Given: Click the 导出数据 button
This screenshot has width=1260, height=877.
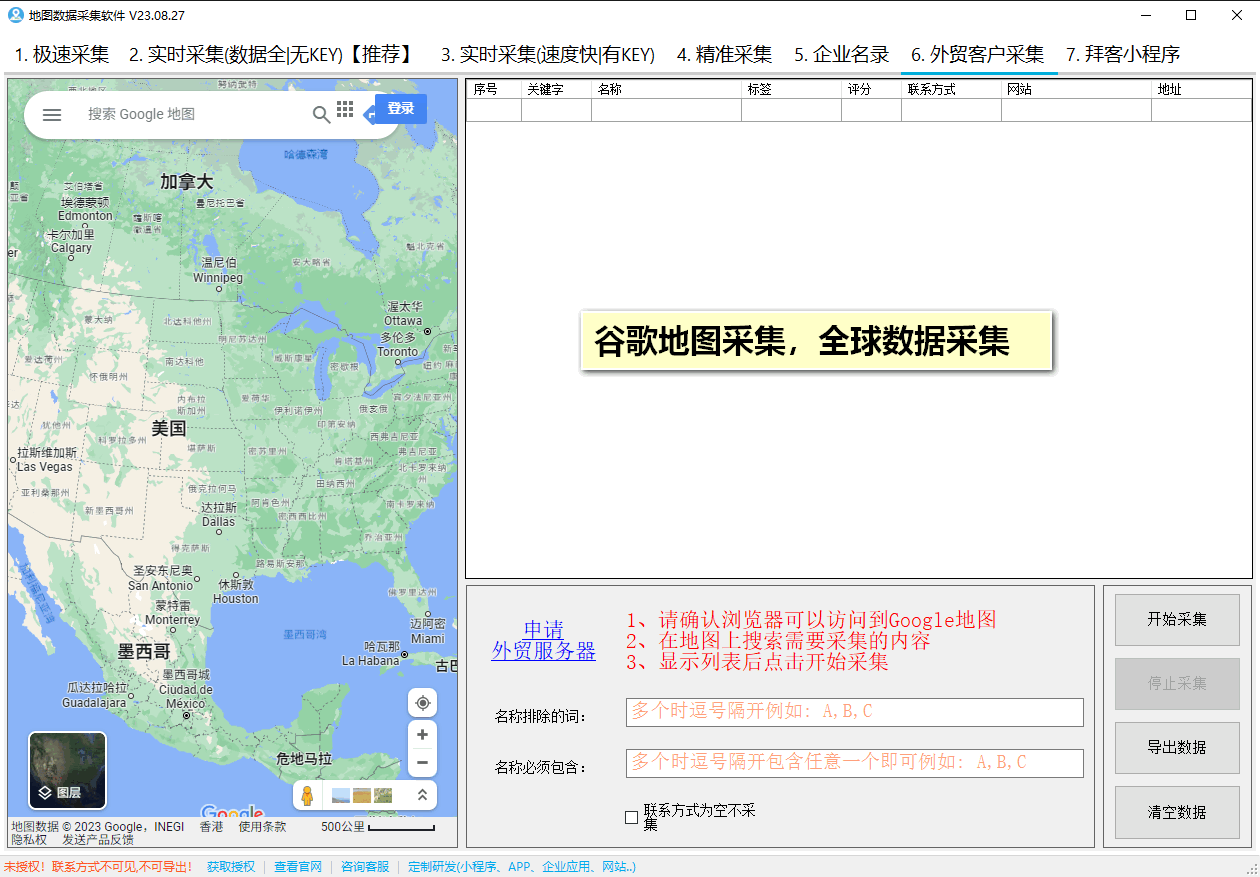Looking at the screenshot, I should click(x=1177, y=748).
